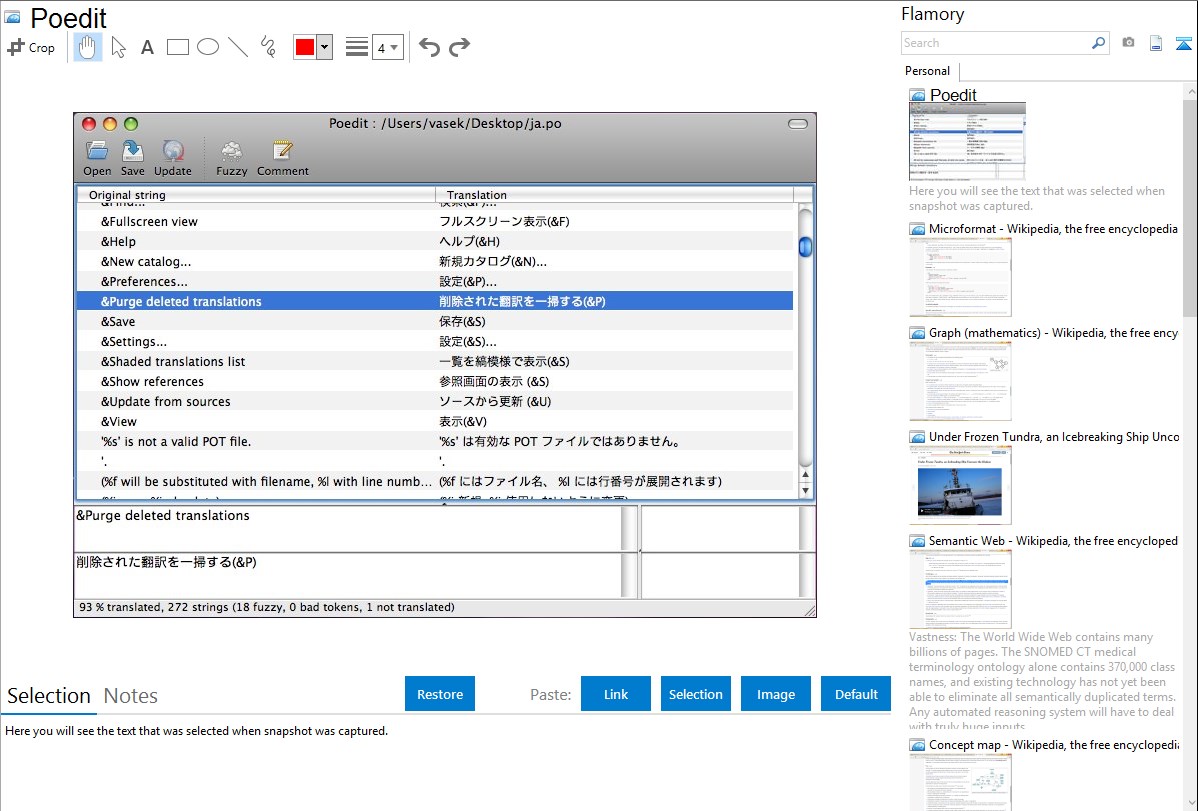Switch to the Notes tab

point(130,696)
